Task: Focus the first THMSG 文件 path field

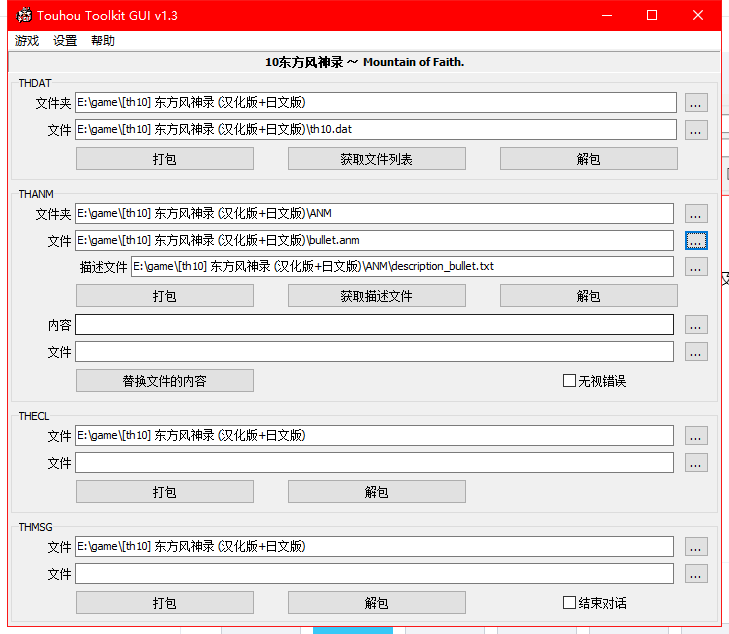Action: (374, 547)
